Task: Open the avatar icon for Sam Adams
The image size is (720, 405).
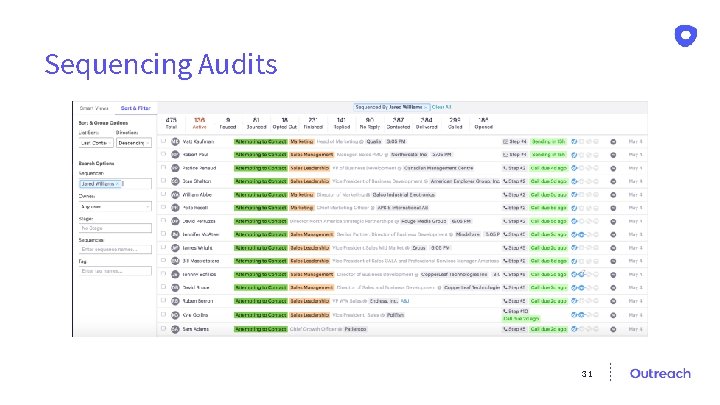Action: coord(175,329)
